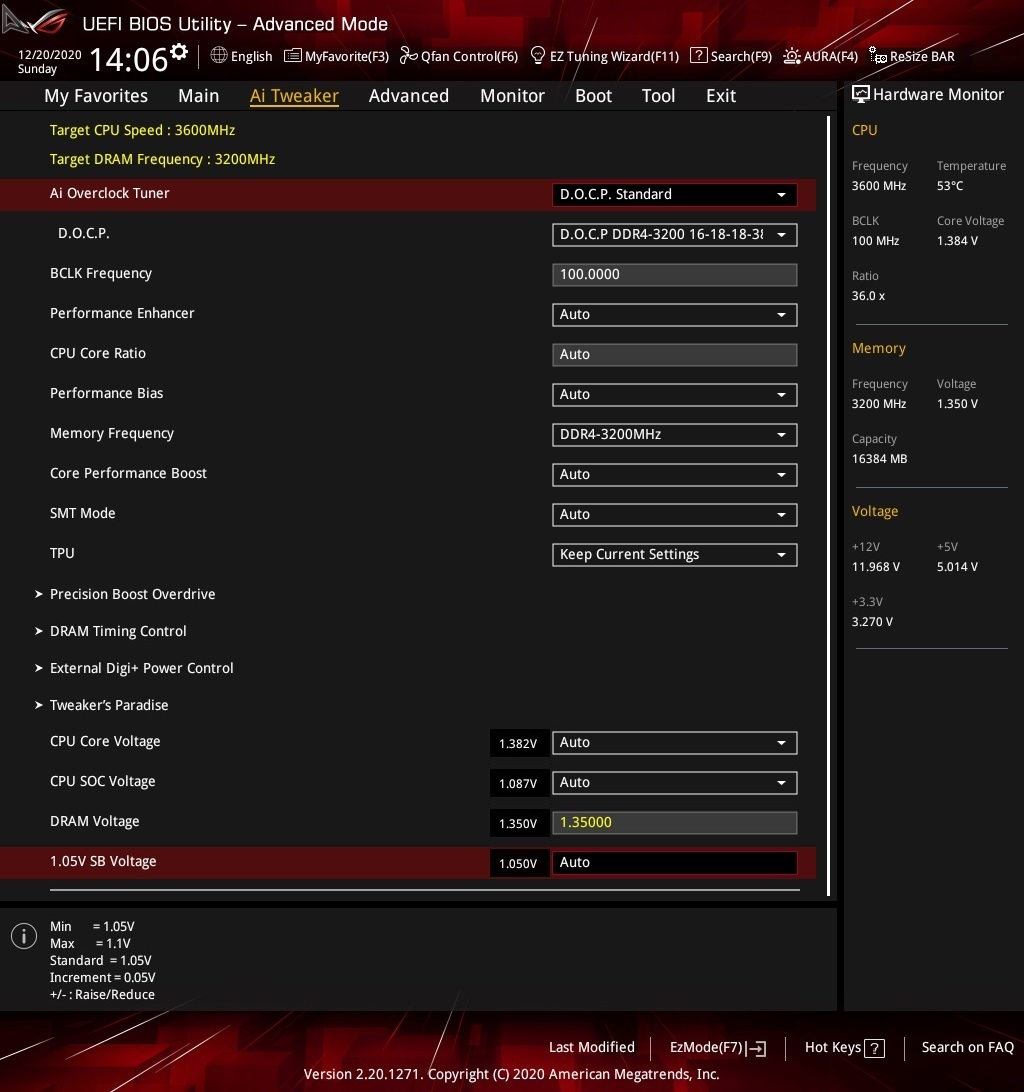The width and height of the screenshot is (1024, 1092).
Task: Open the Tool tab
Action: coord(658,96)
